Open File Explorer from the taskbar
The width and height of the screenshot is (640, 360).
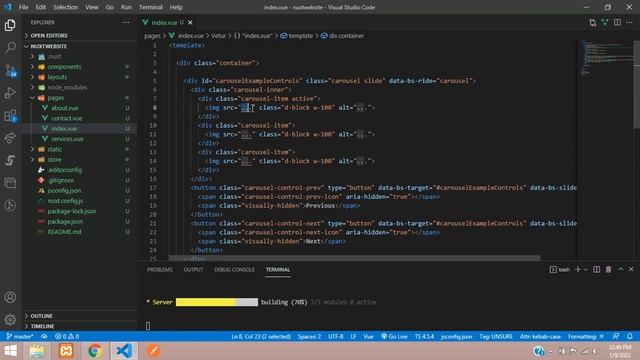[37, 351]
